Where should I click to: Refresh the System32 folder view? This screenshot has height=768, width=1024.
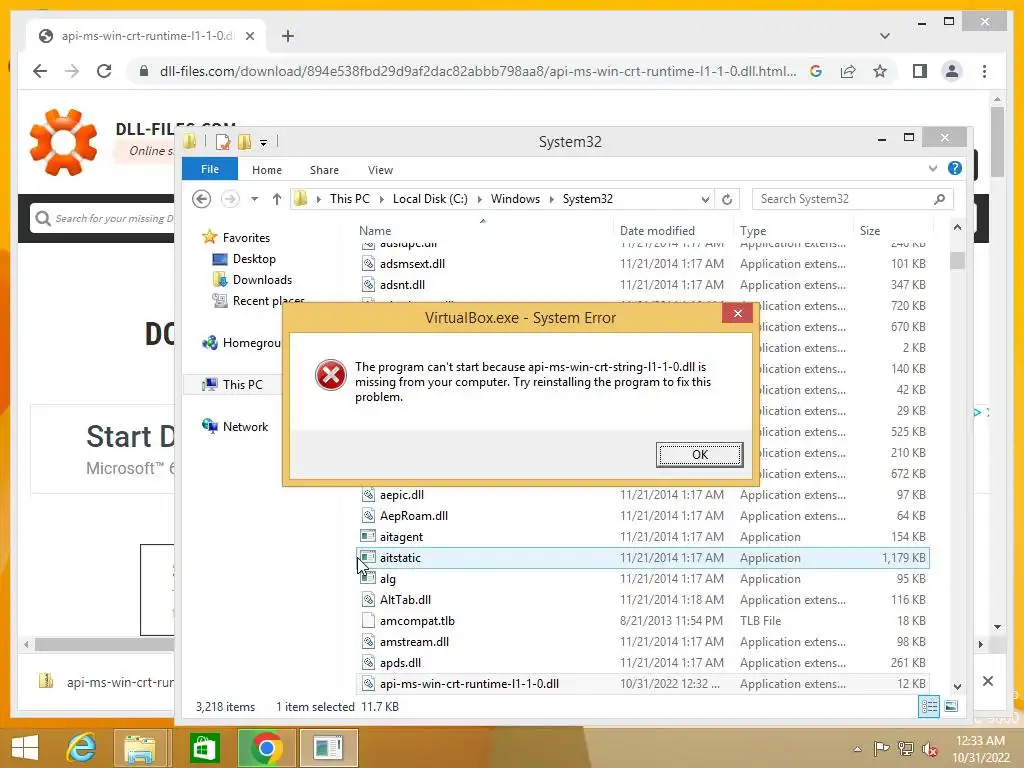(x=727, y=199)
